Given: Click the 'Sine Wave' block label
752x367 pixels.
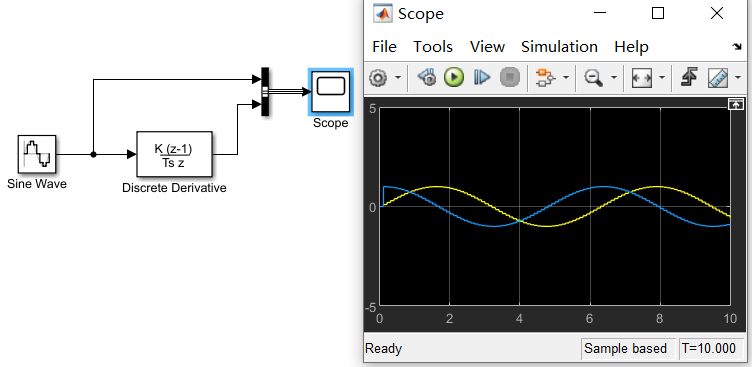Looking at the screenshot, I should [x=37, y=184].
